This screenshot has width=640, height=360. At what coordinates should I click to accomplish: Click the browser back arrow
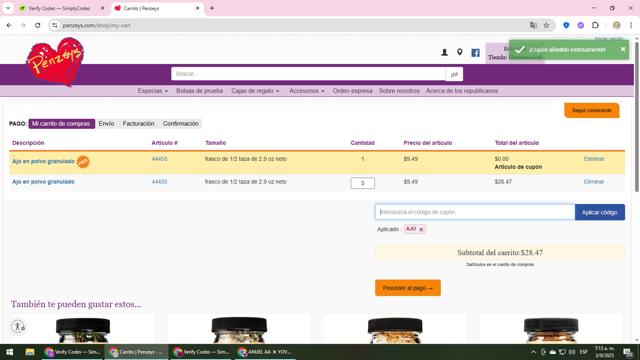(x=9, y=25)
